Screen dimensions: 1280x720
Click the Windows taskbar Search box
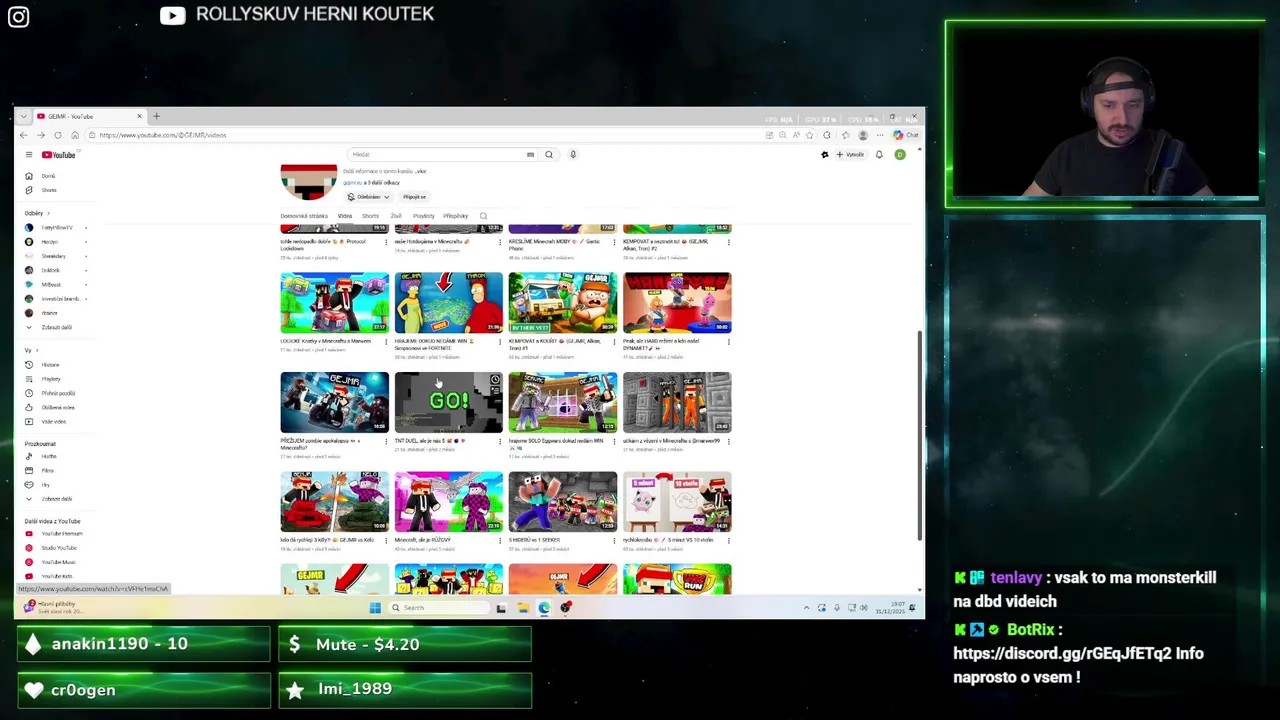point(437,607)
